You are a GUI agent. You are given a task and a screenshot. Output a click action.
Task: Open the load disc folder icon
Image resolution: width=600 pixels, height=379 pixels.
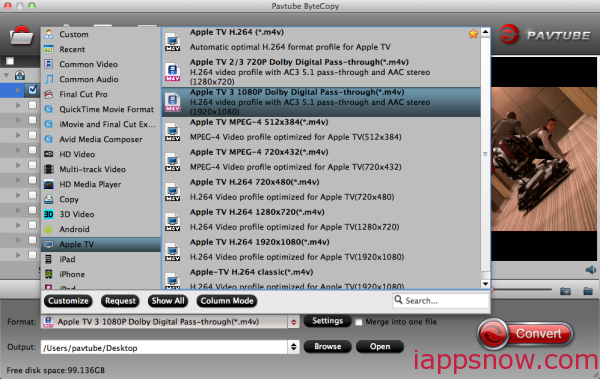pyautogui.click(x=21, y=36)
